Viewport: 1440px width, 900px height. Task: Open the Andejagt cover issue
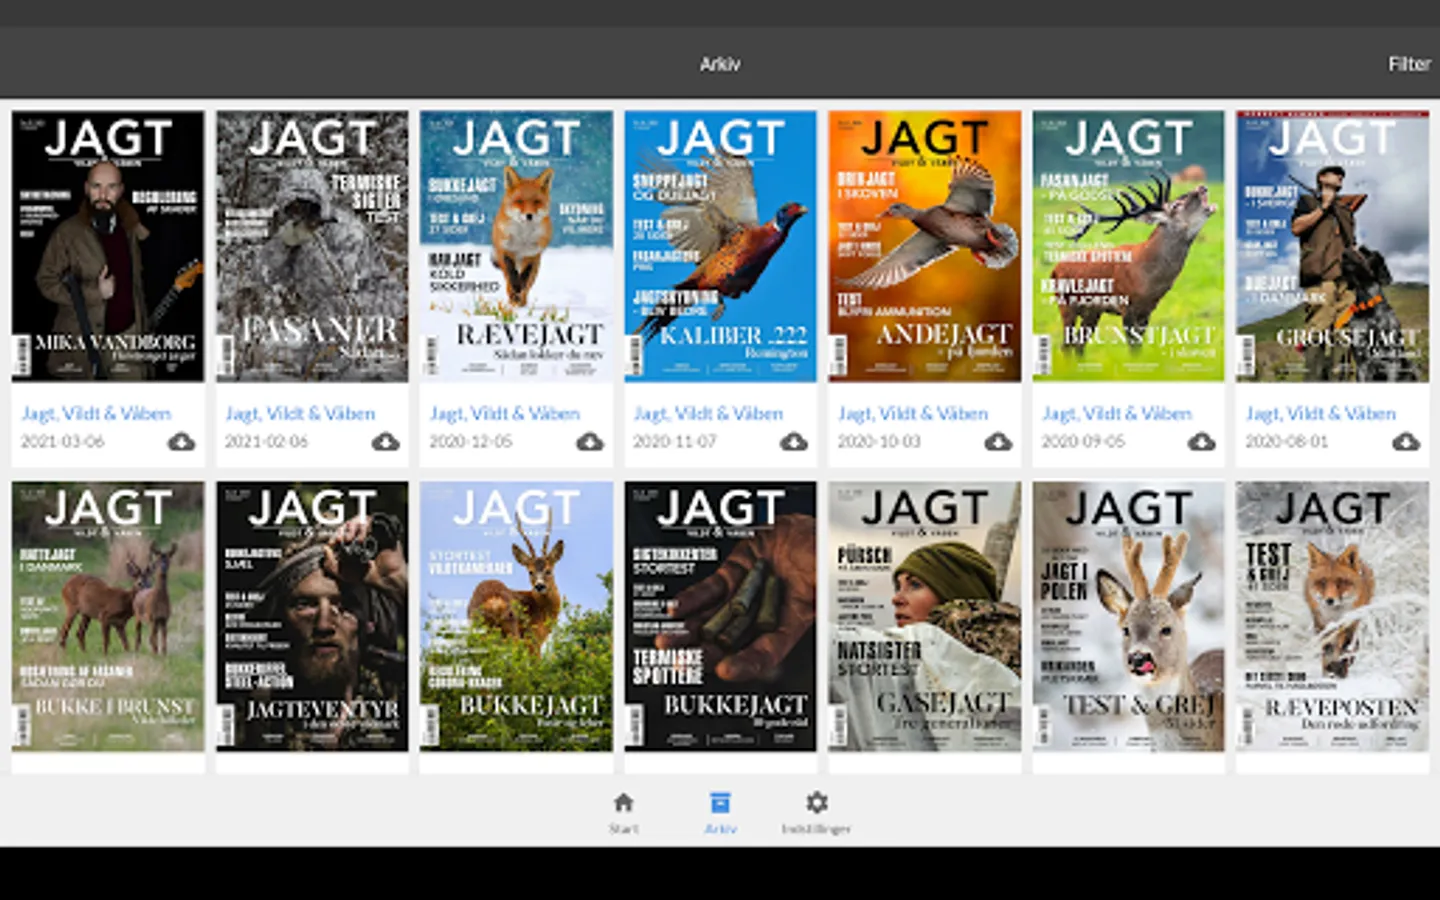point(924,246)
